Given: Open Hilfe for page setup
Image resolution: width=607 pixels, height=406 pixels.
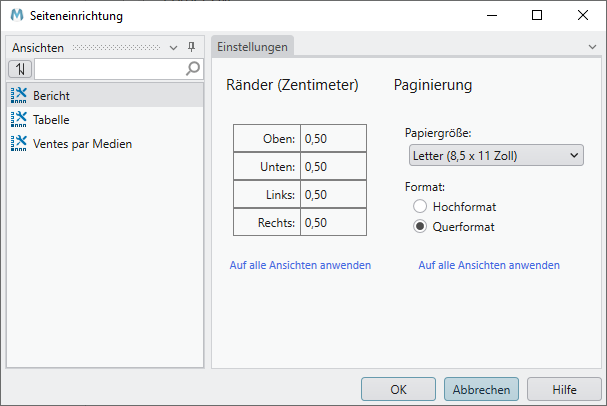Looking at the screenshot, I should point(564,389).
